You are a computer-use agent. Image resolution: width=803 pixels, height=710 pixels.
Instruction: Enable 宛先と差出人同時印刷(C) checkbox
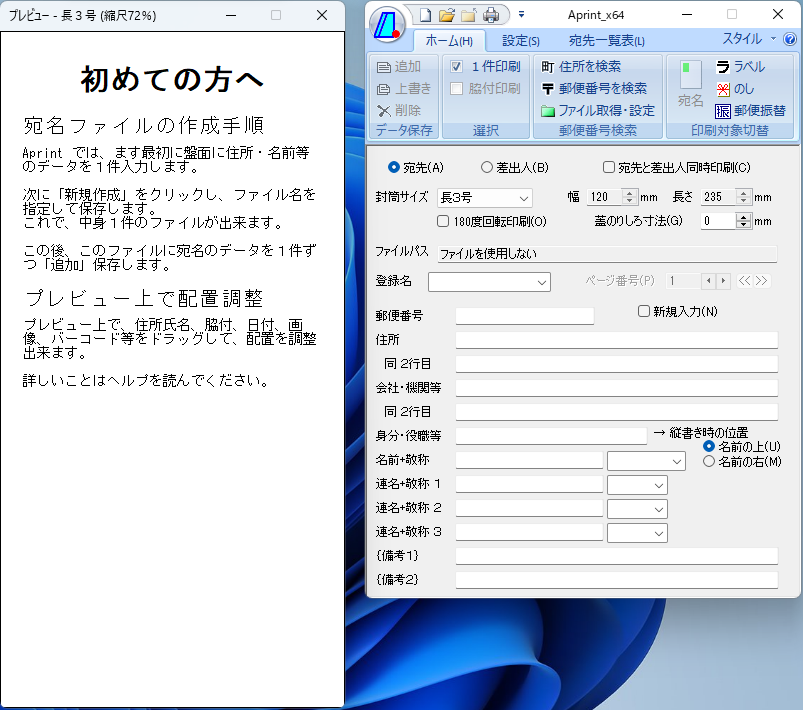(x=608, y=167)
